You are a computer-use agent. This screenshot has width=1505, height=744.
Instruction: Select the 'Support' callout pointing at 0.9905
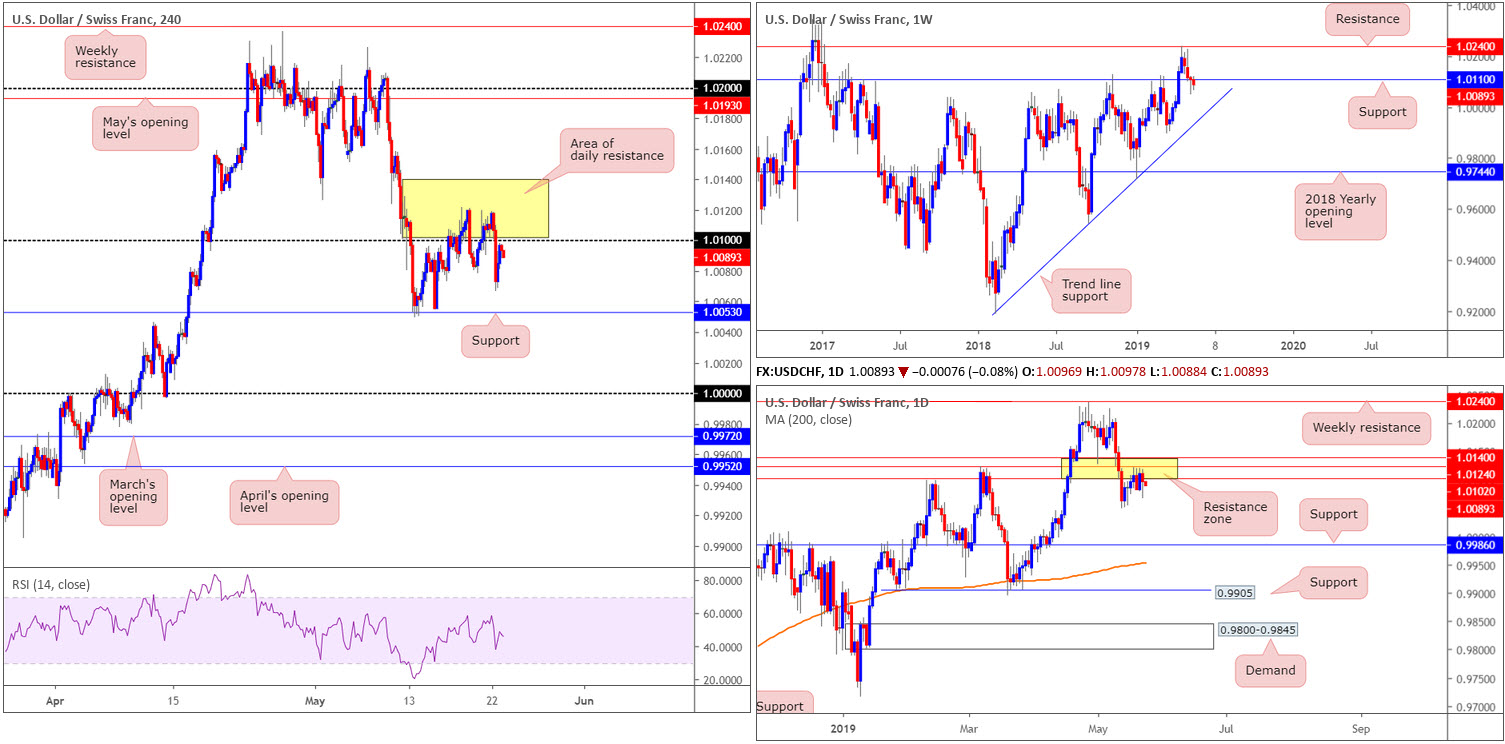pyautogui.click(x=1333, y=582)
